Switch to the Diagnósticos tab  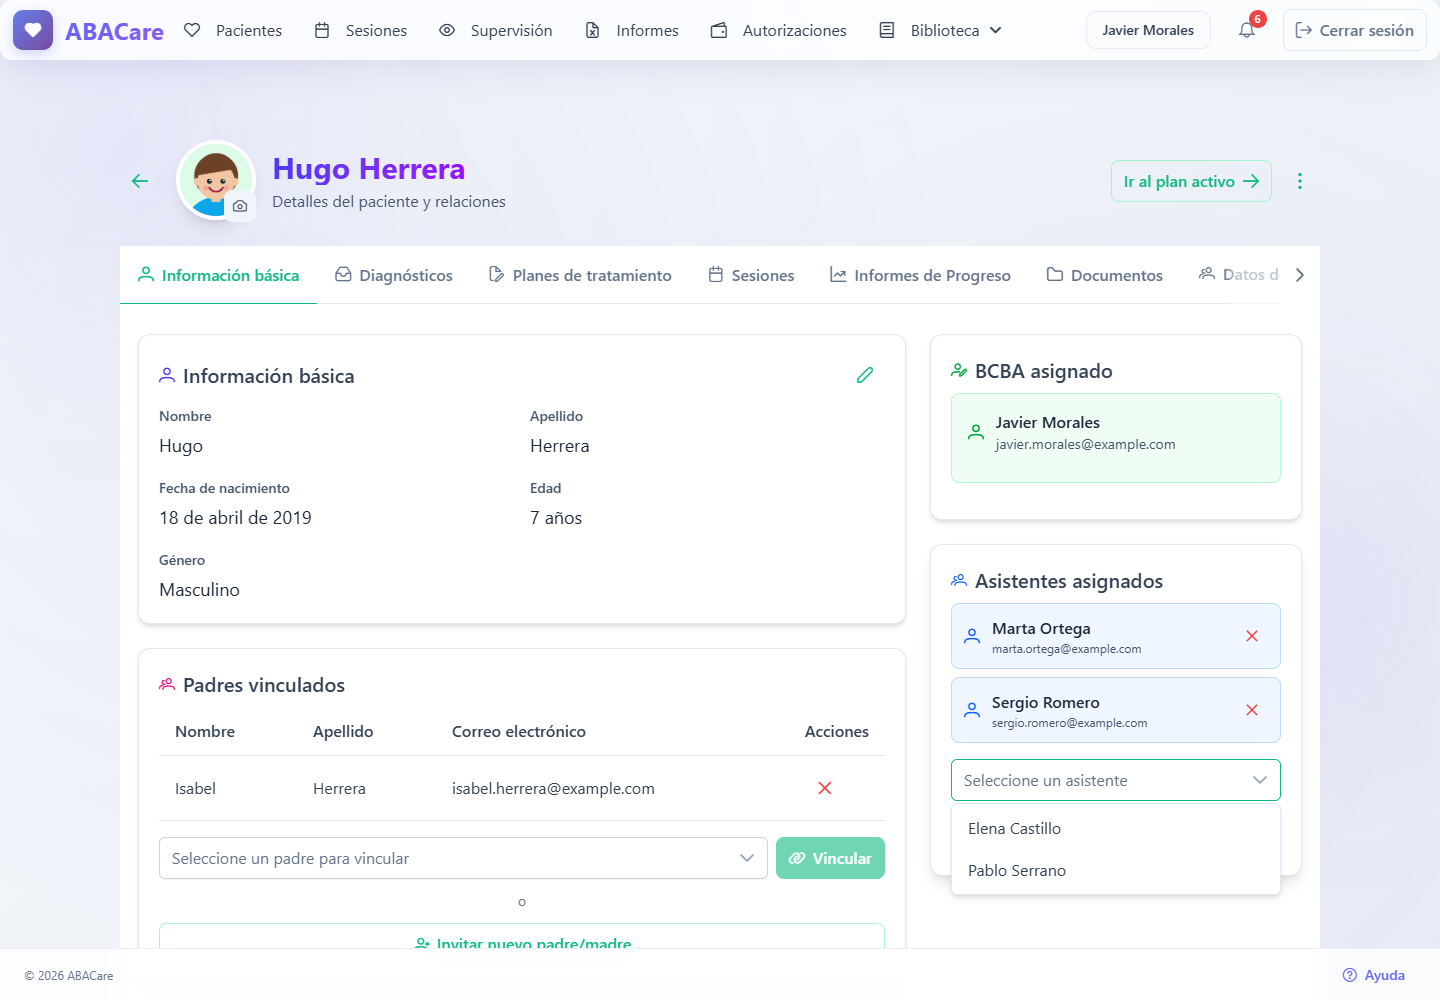tap(394, 275)
